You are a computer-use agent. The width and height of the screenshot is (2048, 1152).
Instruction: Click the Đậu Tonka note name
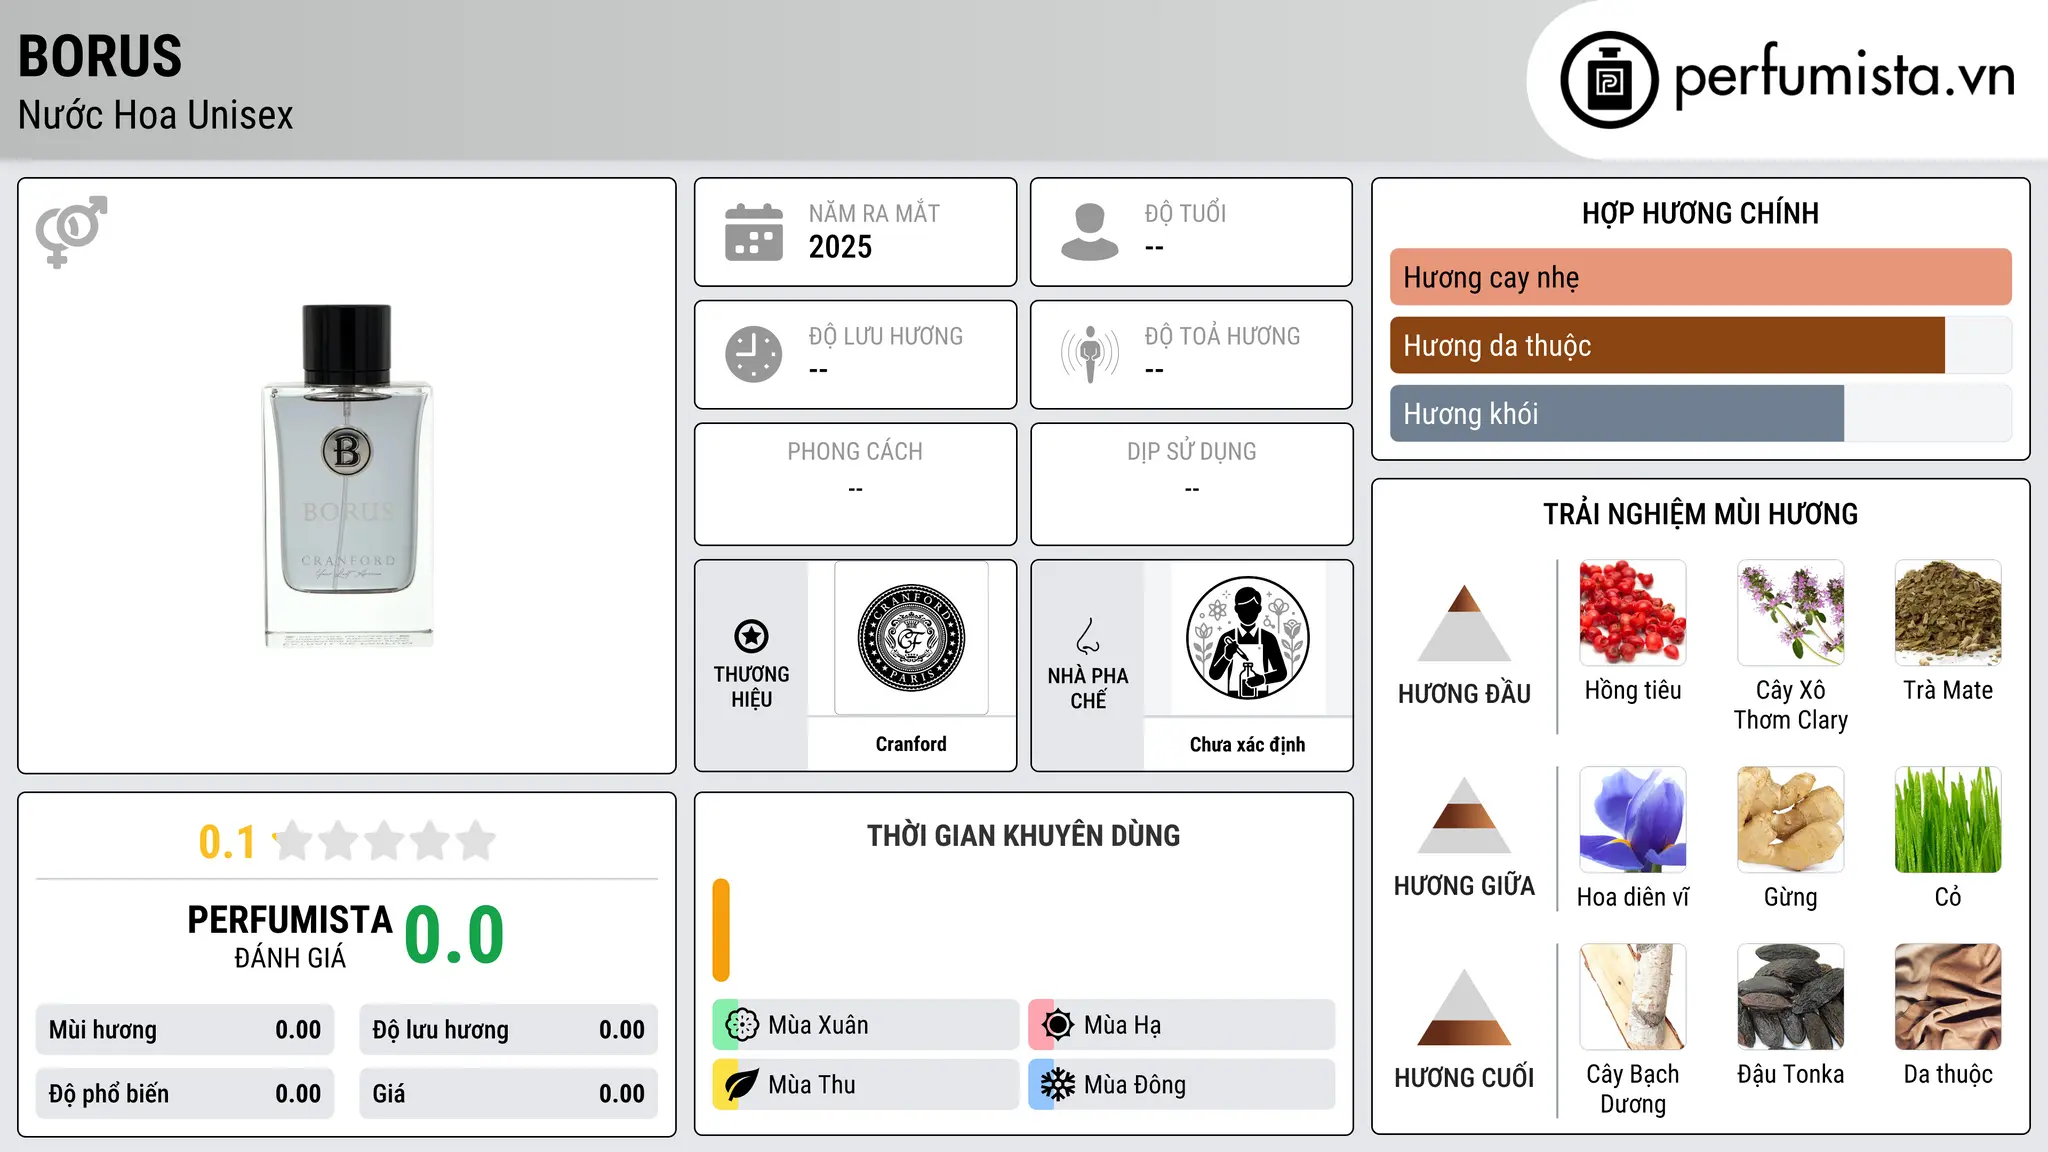point(1791,1074)
